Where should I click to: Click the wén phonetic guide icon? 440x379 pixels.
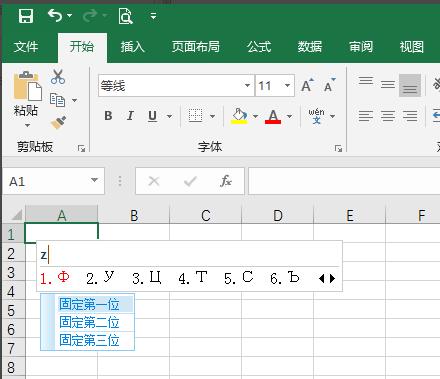[x=316, y=116]
